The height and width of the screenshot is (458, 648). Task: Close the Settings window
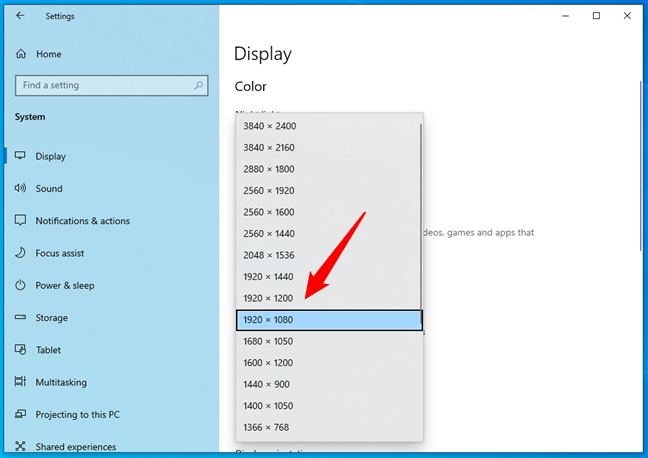click(x=627, y=16)
